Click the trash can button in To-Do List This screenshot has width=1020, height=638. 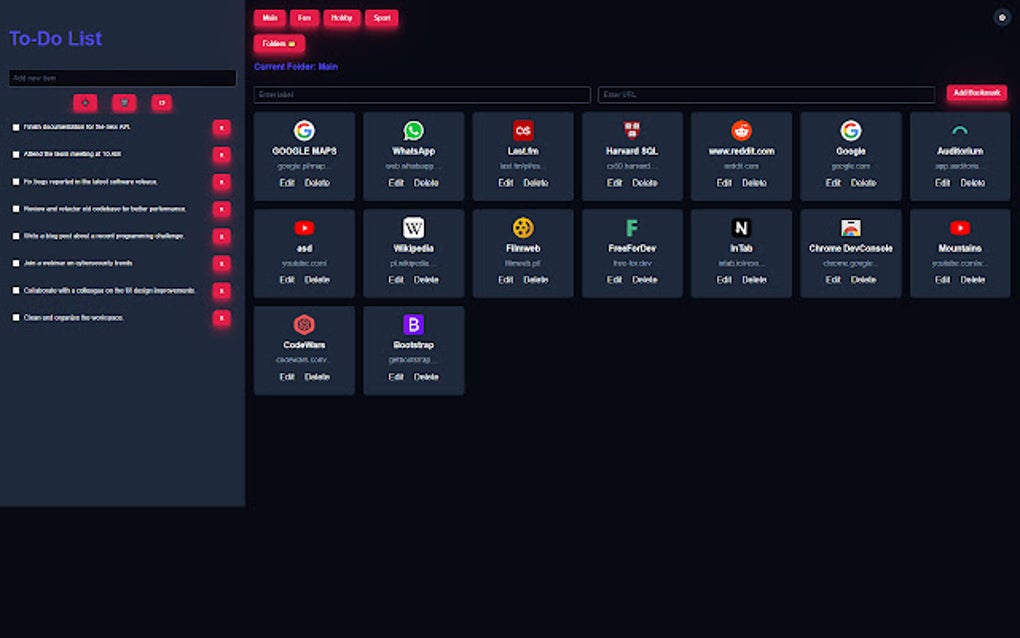(x=124, y=103)
